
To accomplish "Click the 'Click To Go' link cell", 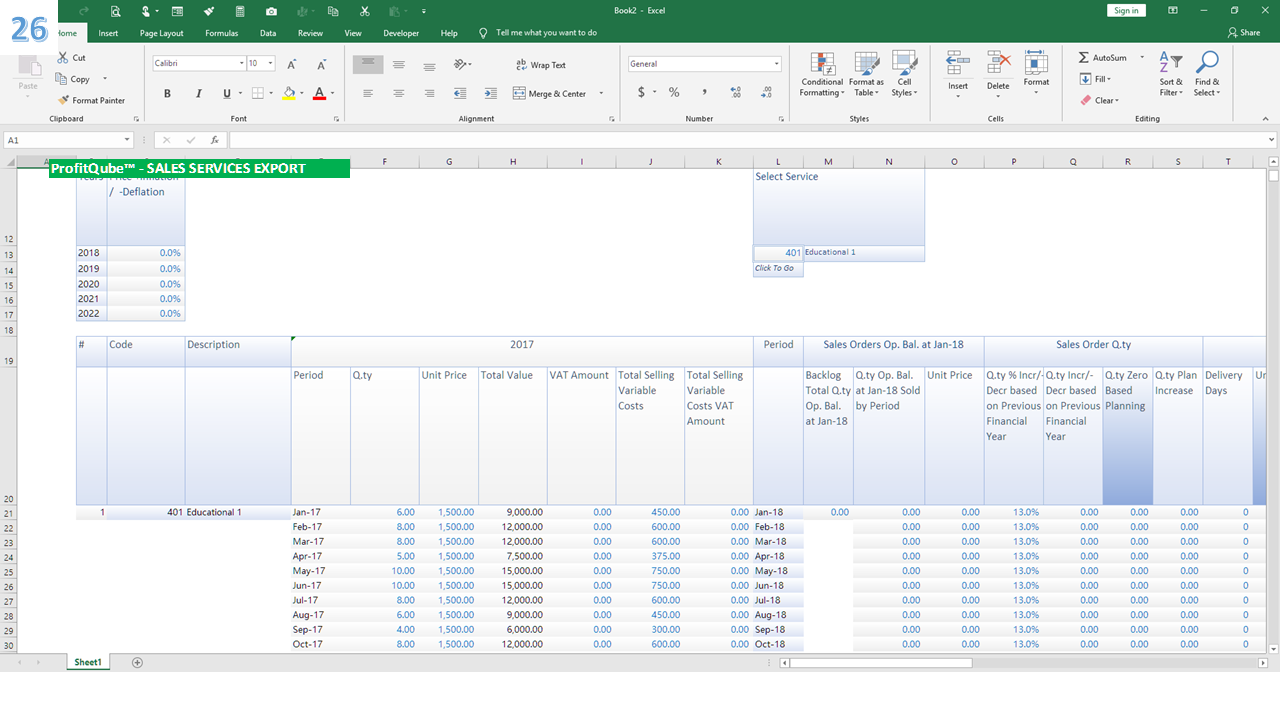I will [778, 268].
